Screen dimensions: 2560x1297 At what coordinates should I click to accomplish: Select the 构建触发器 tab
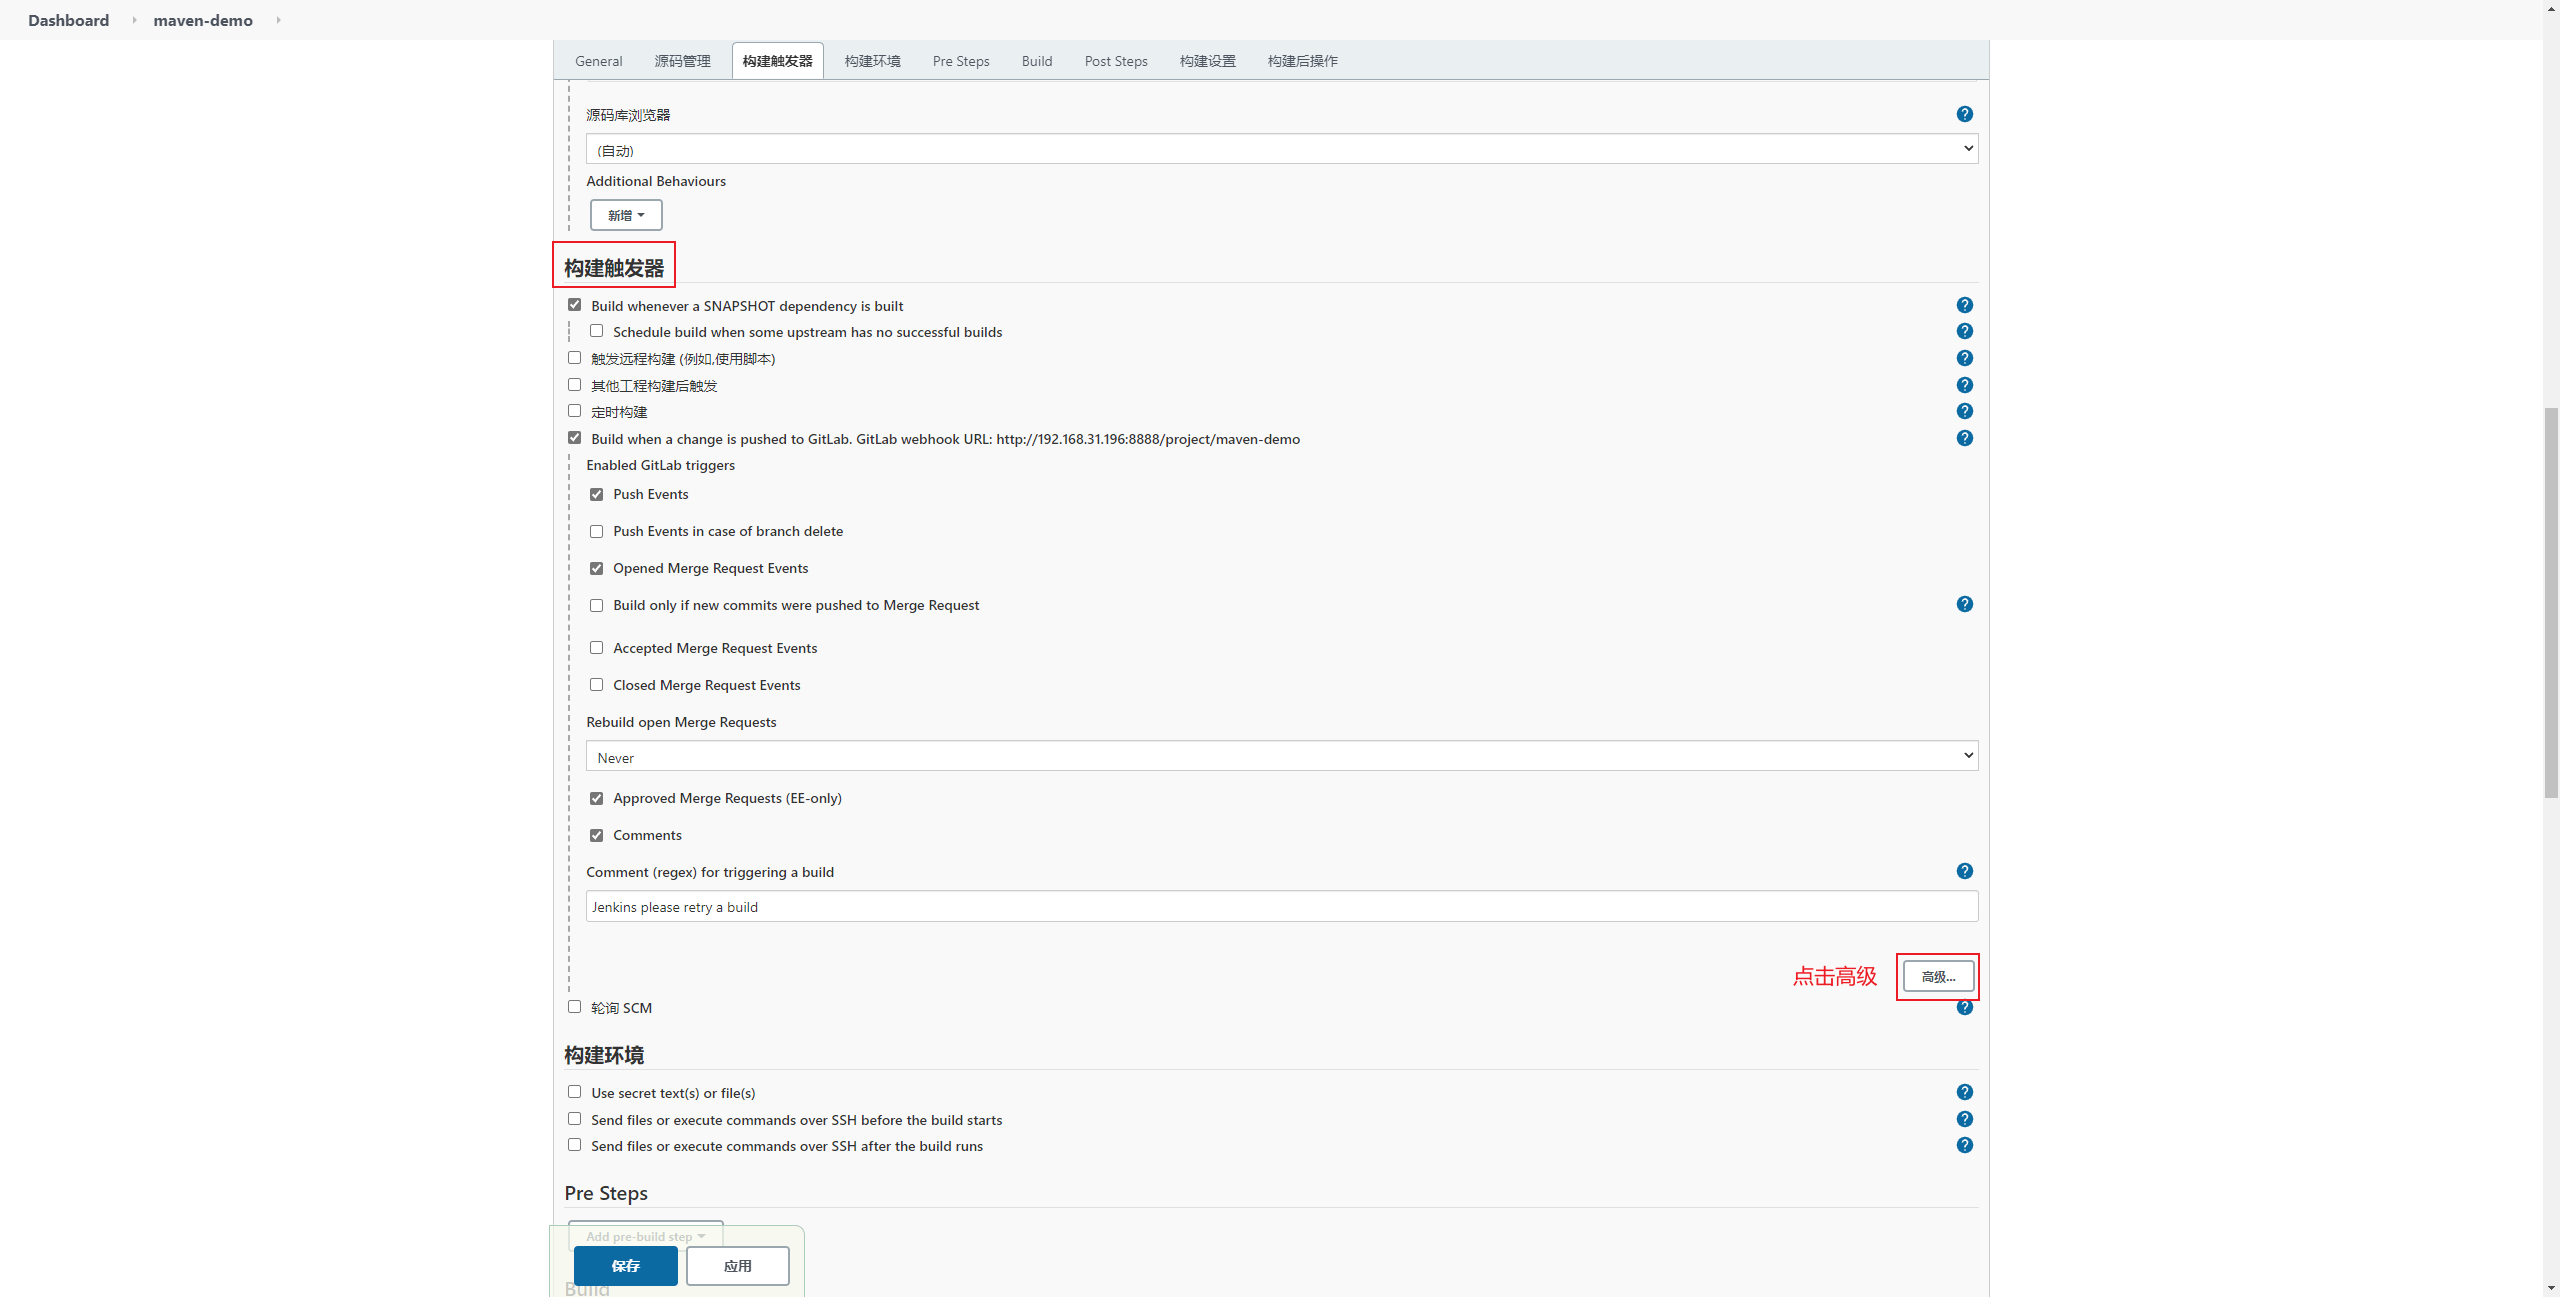(777, 61)
